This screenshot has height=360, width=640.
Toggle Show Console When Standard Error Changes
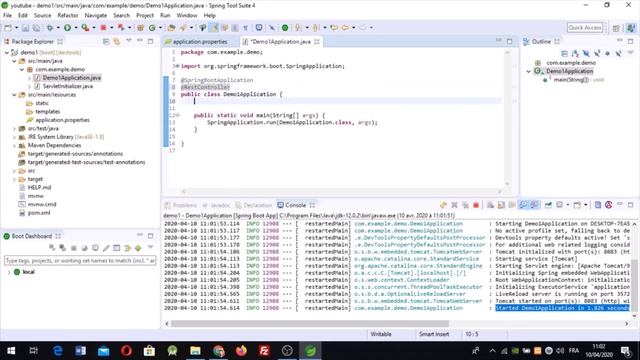pyautogui.click(x=534, y=205)
